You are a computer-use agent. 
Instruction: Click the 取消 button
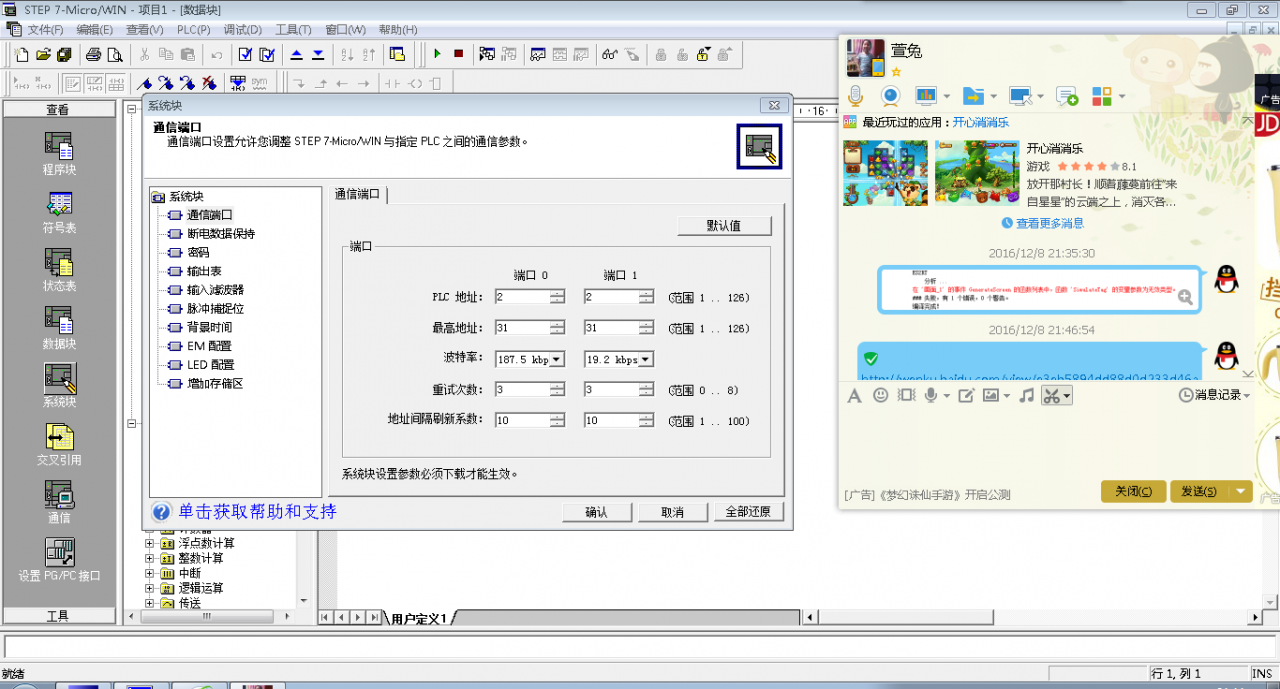[x=673, y=512]
